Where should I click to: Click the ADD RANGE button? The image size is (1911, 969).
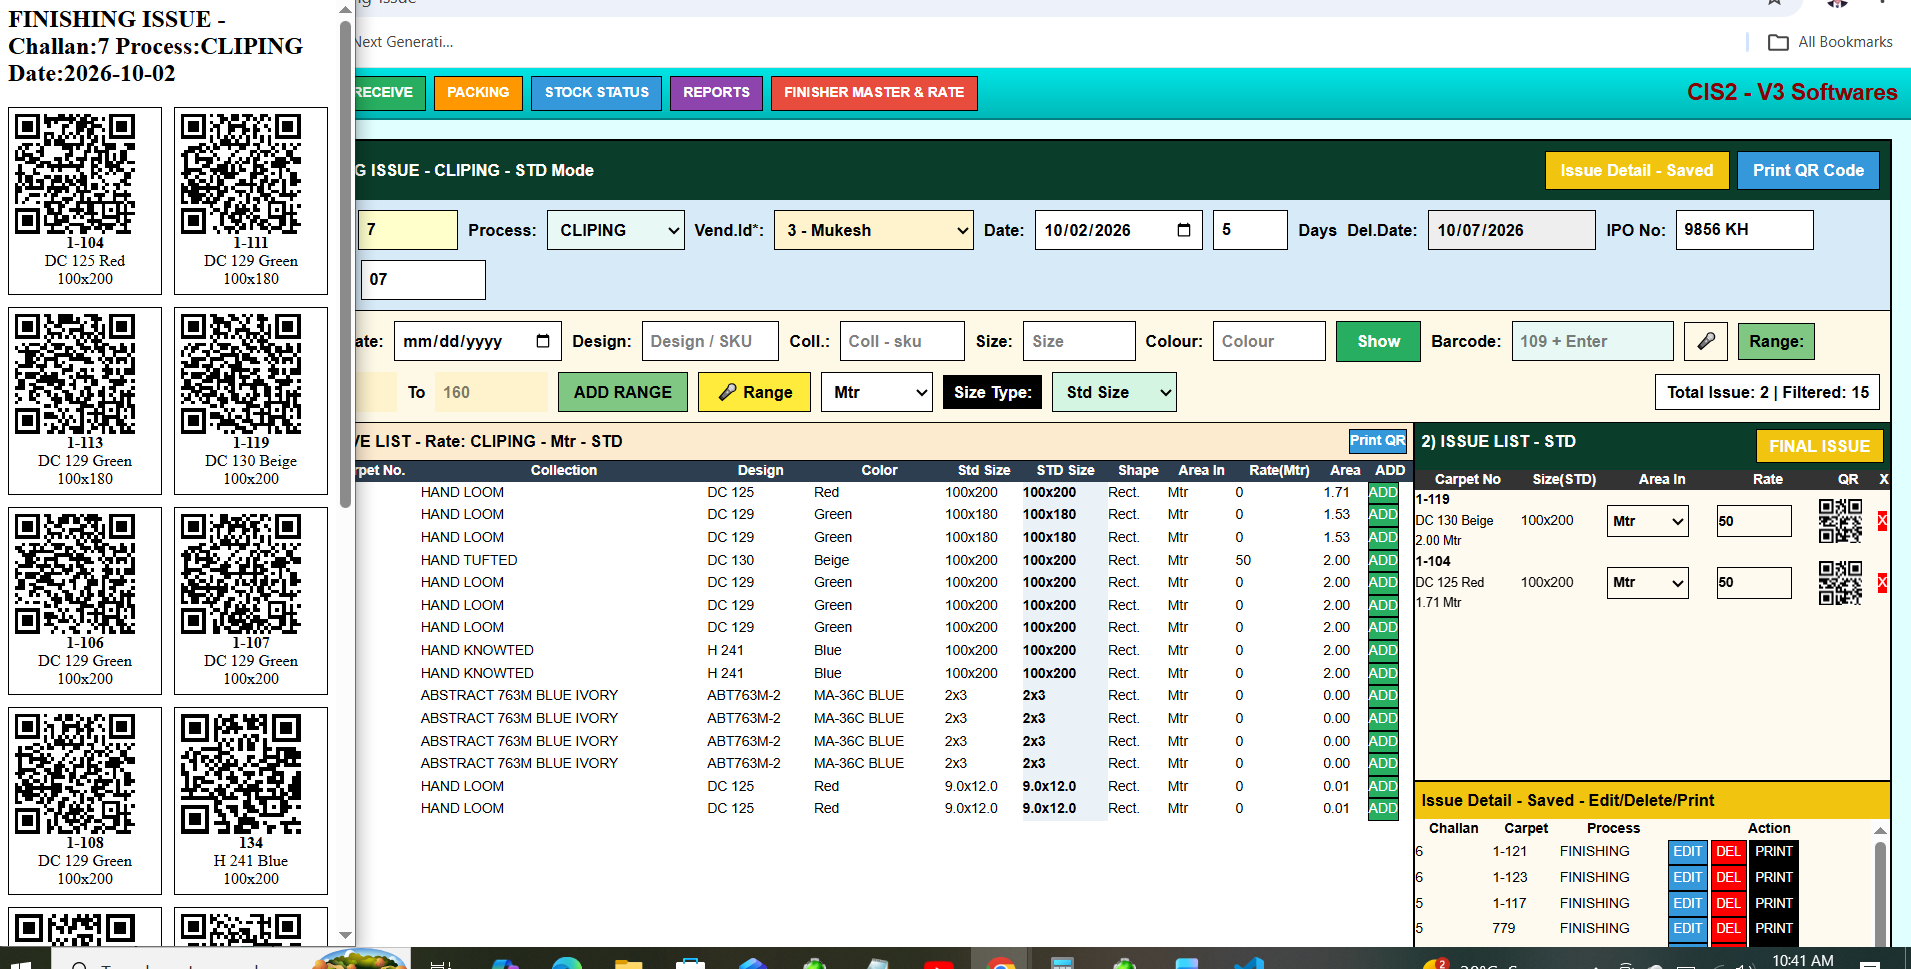(x=623, y=392)
